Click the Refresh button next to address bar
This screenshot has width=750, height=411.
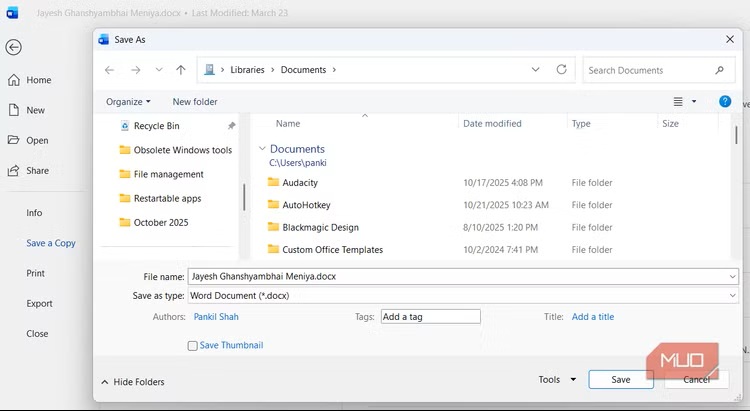pos(561,70)
